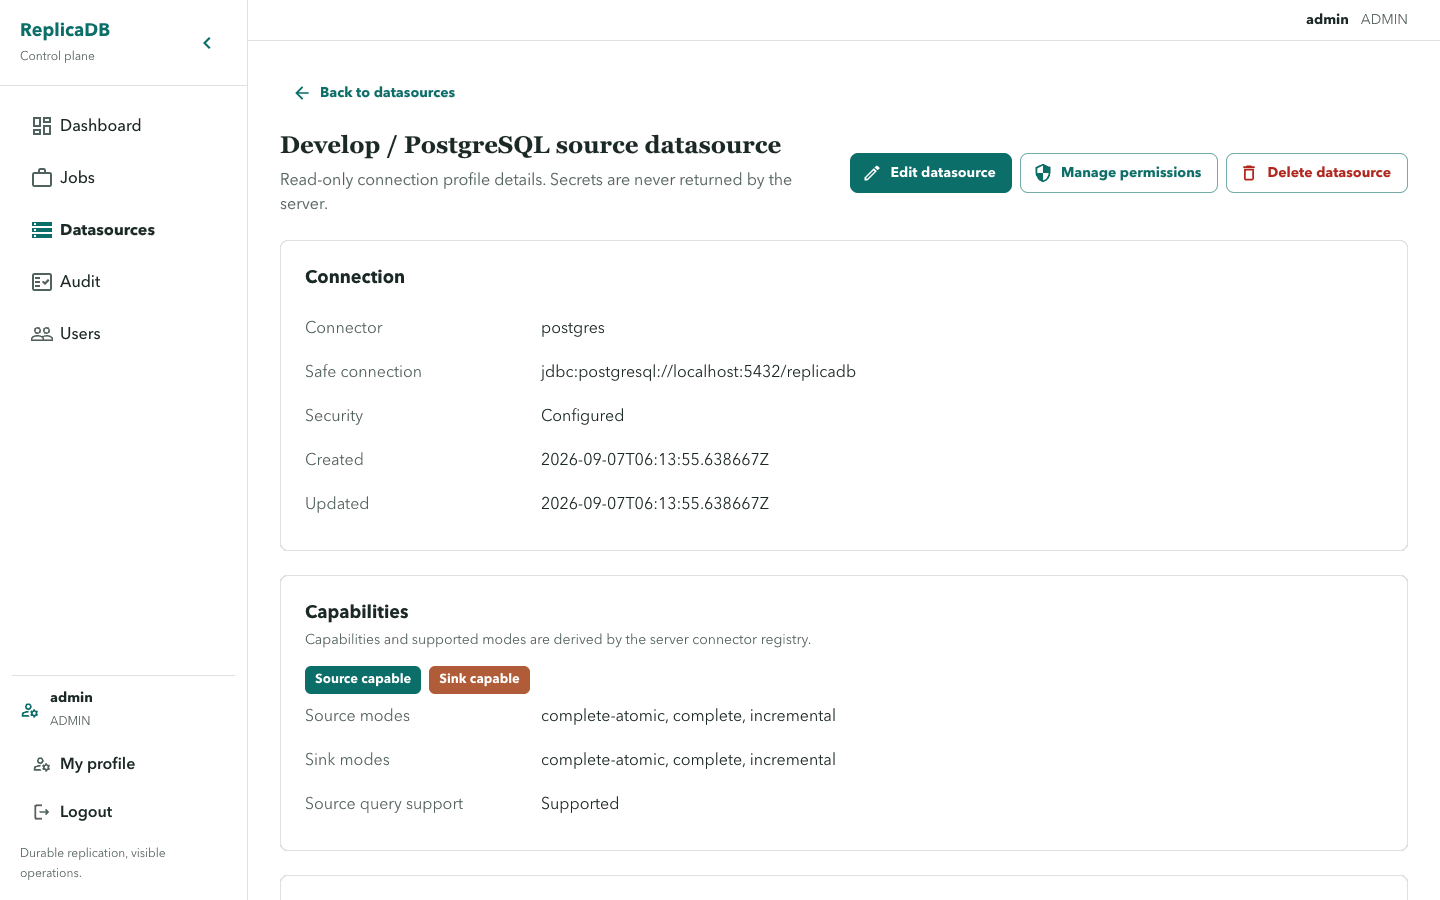Click the Source query support label

(x=384, y=804)
